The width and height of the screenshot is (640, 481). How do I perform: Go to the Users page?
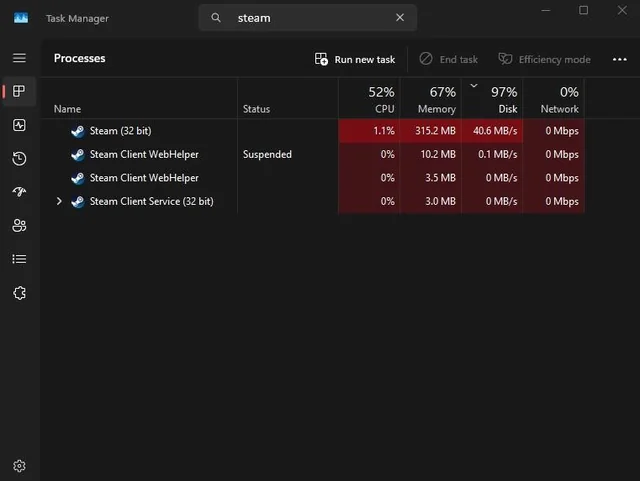(x=19, y=226)
